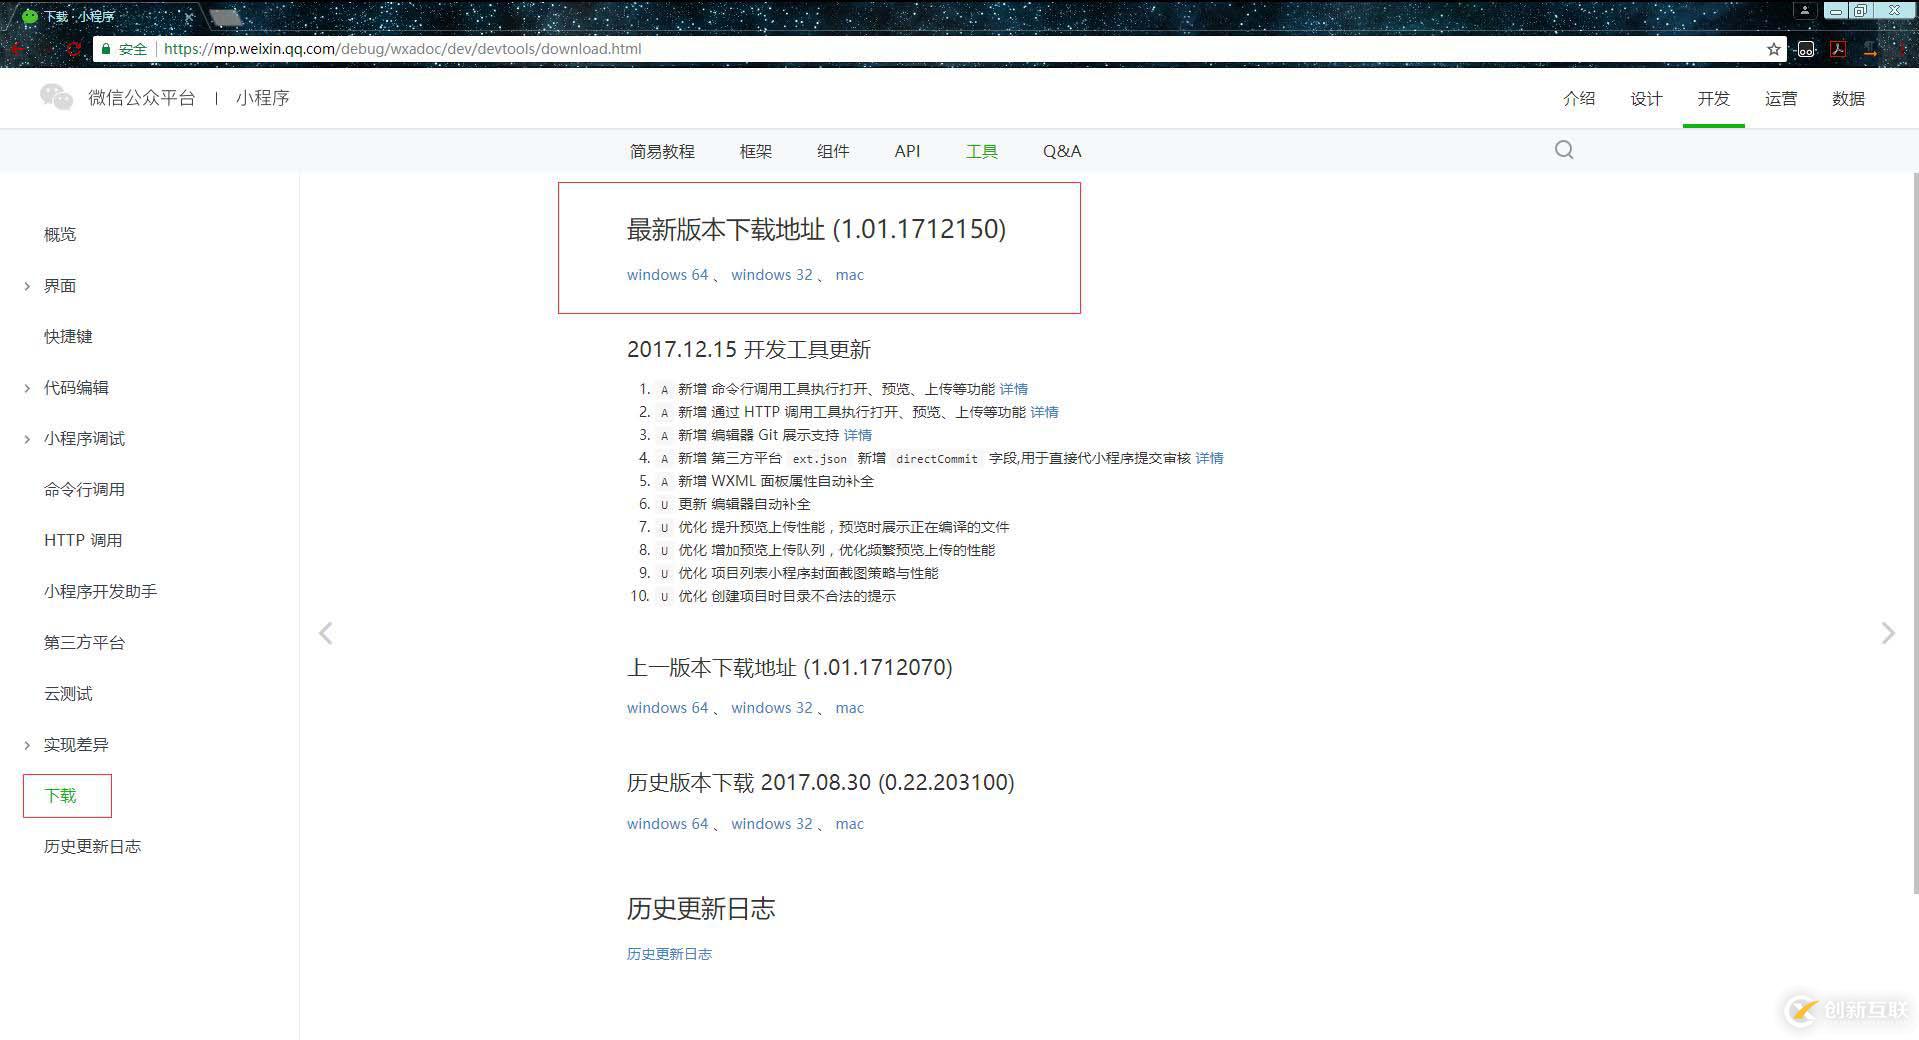The width and height of the screenshot is (1919, 1040).
Task: Switch to the Q&A tab
Action: 1062,151
